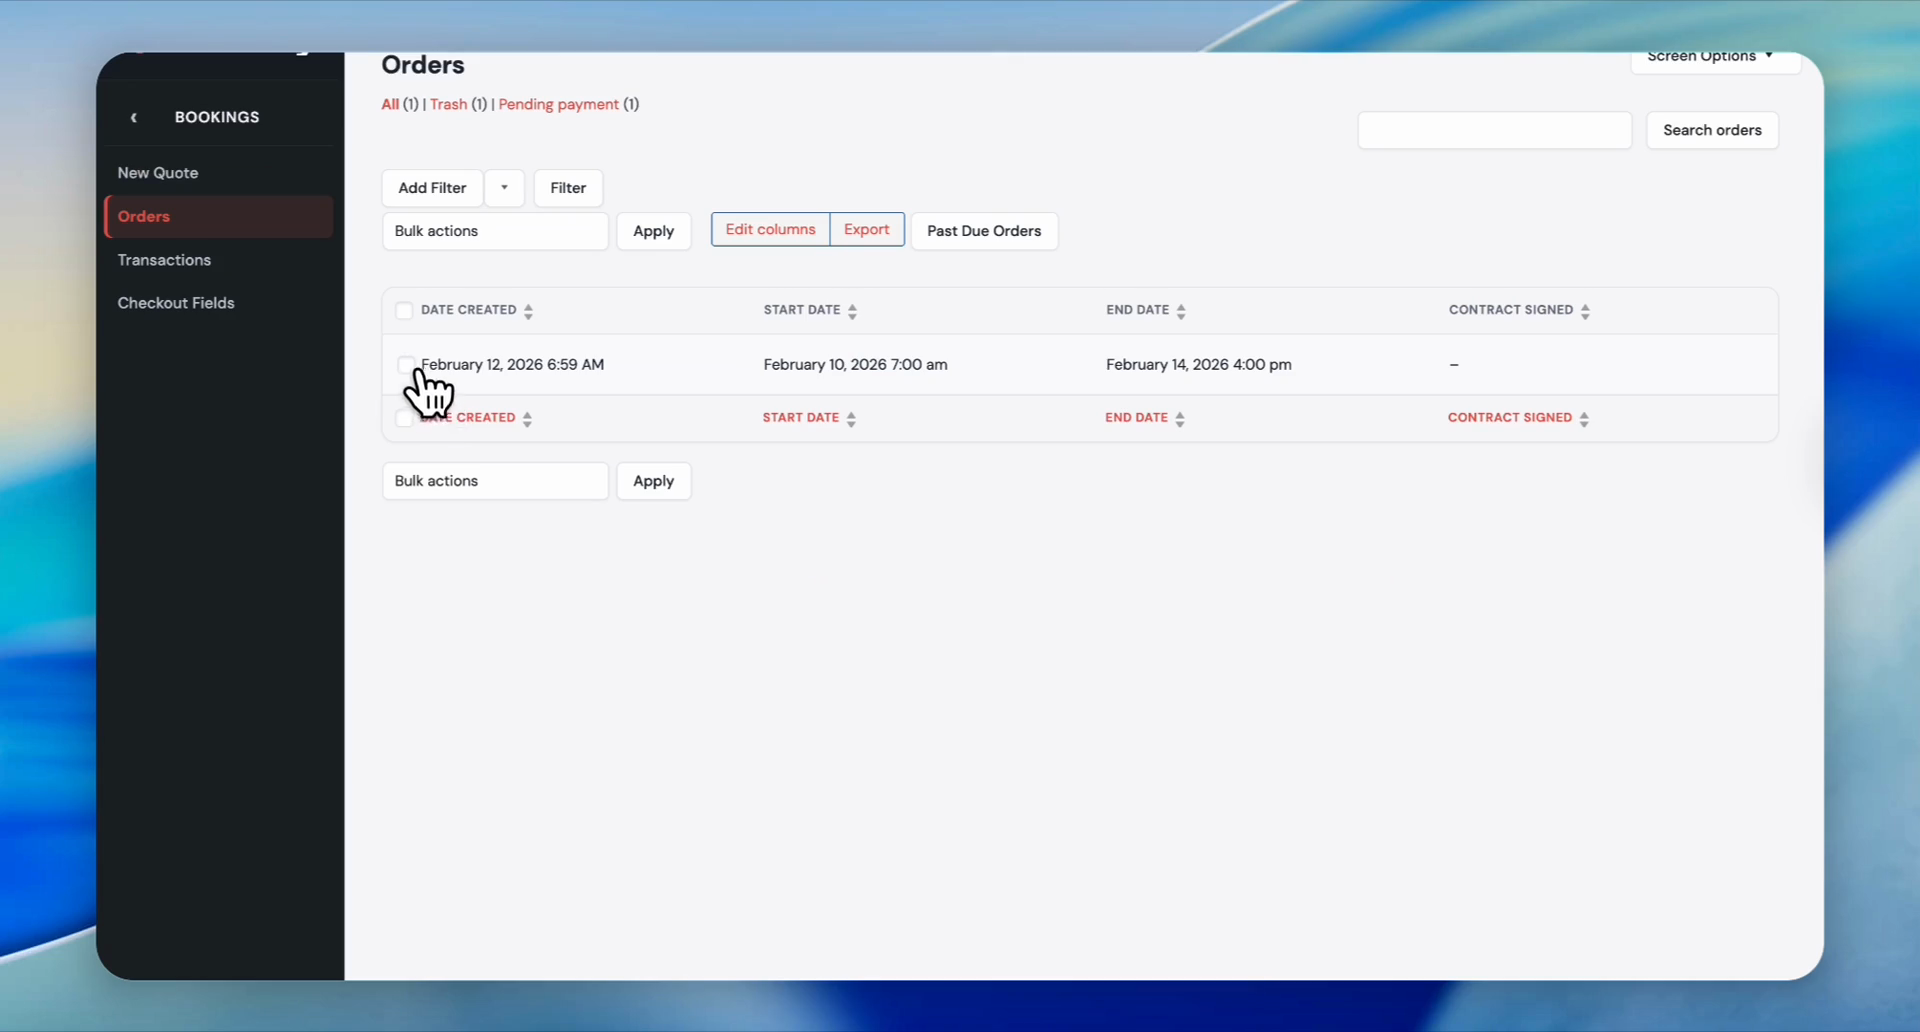Sort using bottom End Date arrows

1181,419
